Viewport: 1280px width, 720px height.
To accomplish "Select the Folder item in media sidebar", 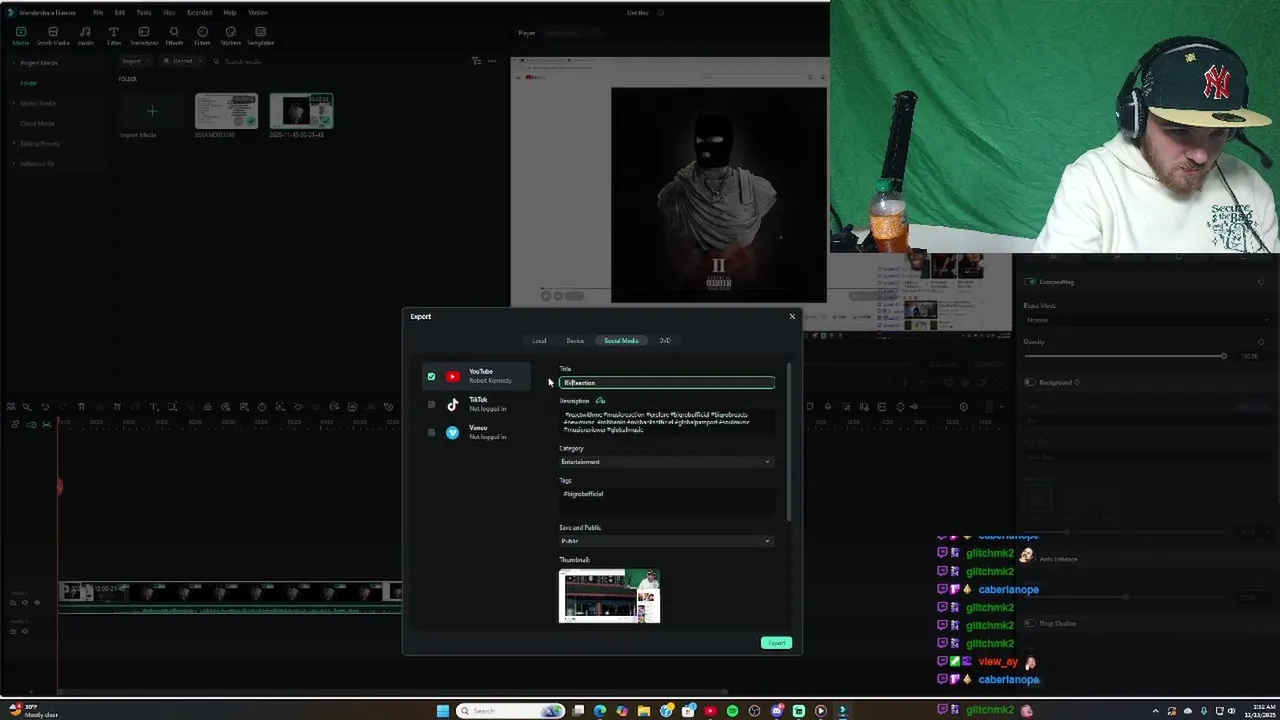I will pos(29,83).
